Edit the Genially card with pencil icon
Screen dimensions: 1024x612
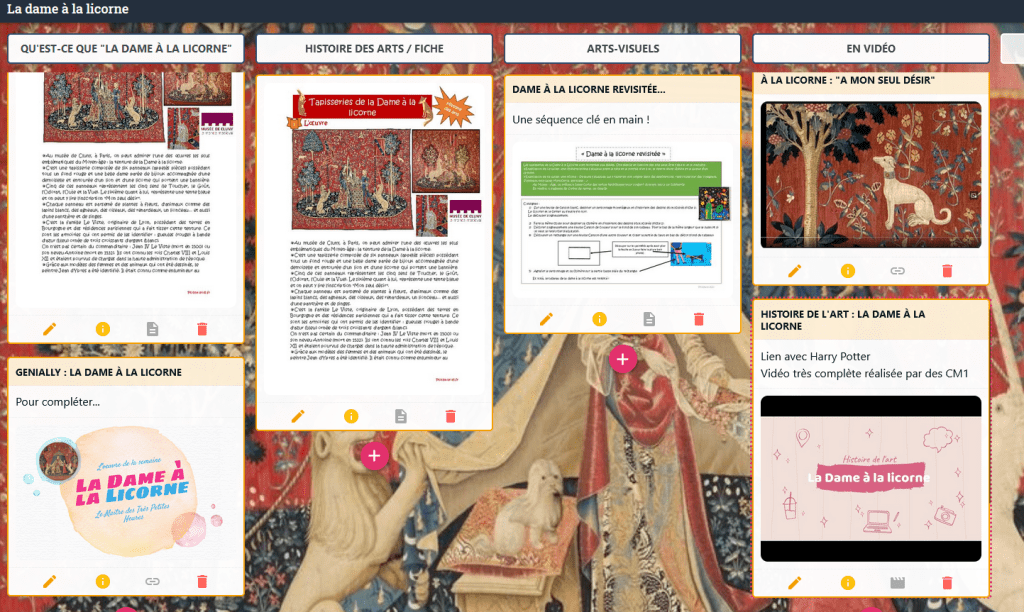[50, 581]
